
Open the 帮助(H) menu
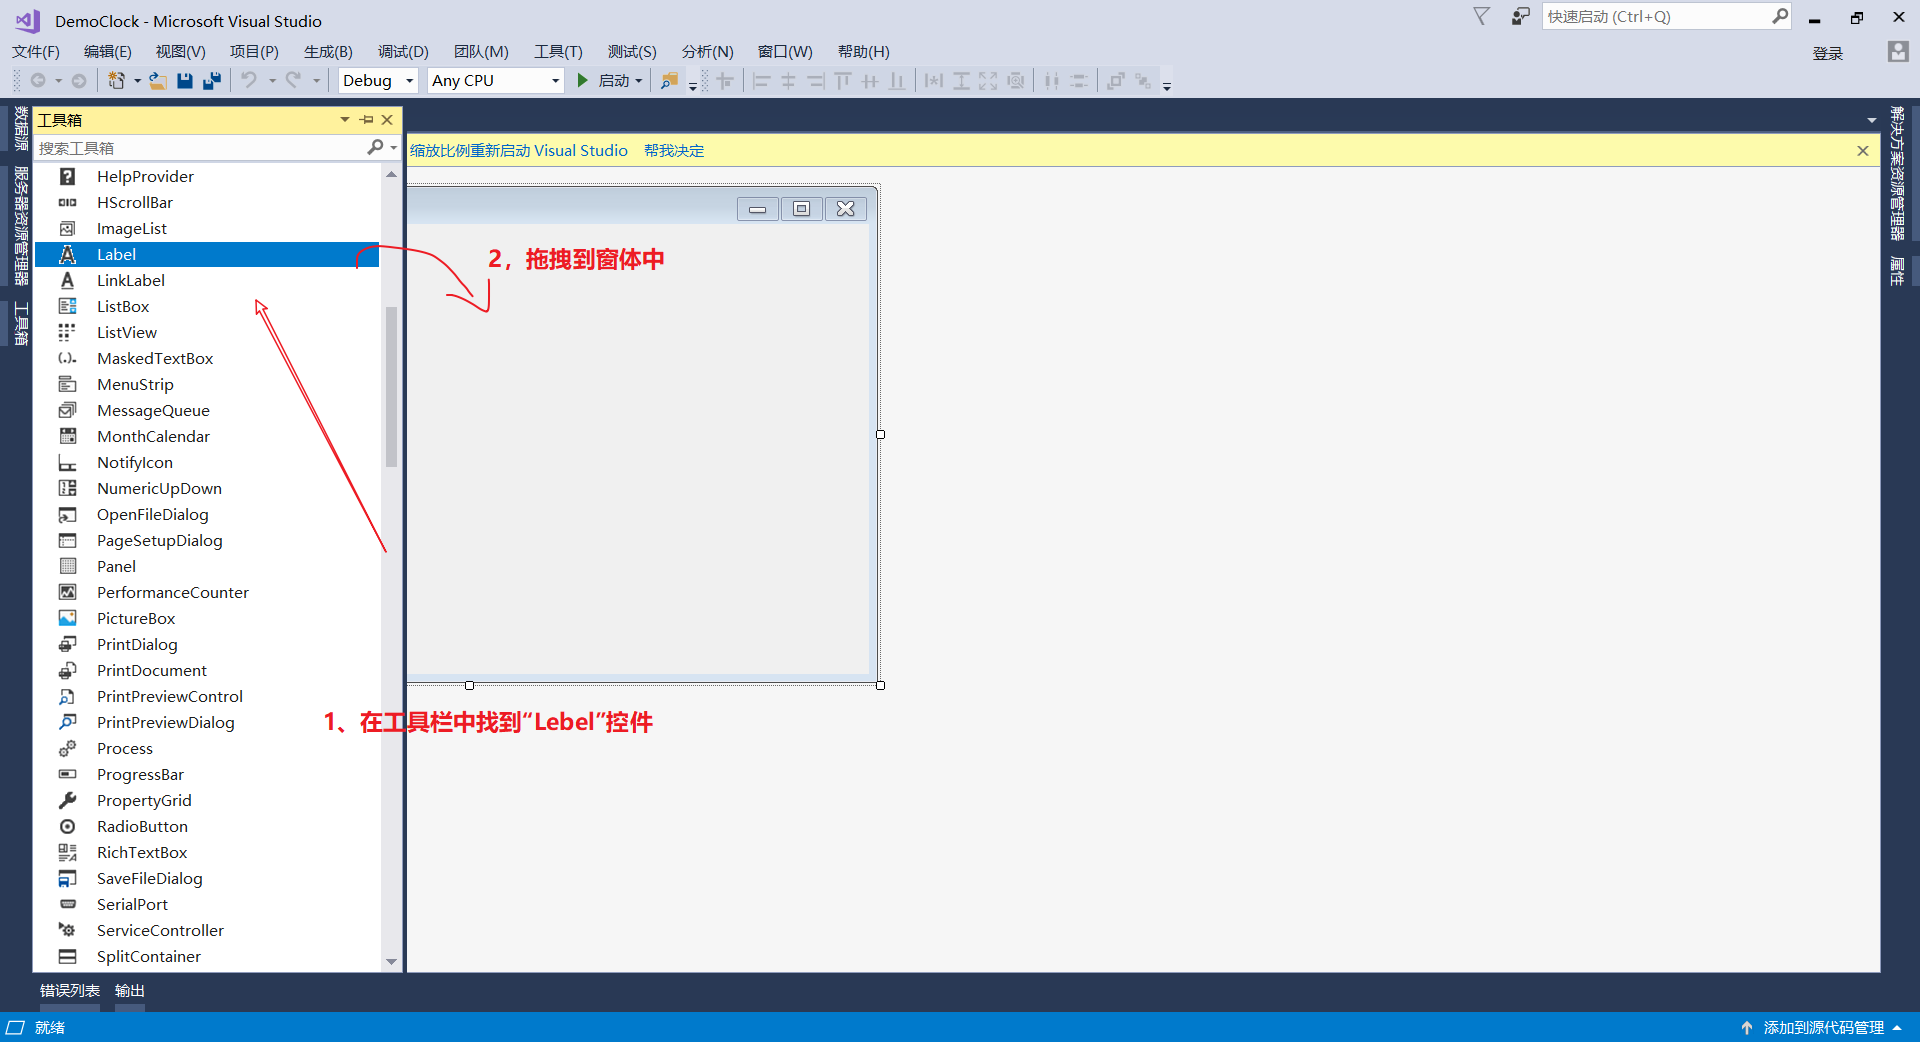(x=863, y=52)
